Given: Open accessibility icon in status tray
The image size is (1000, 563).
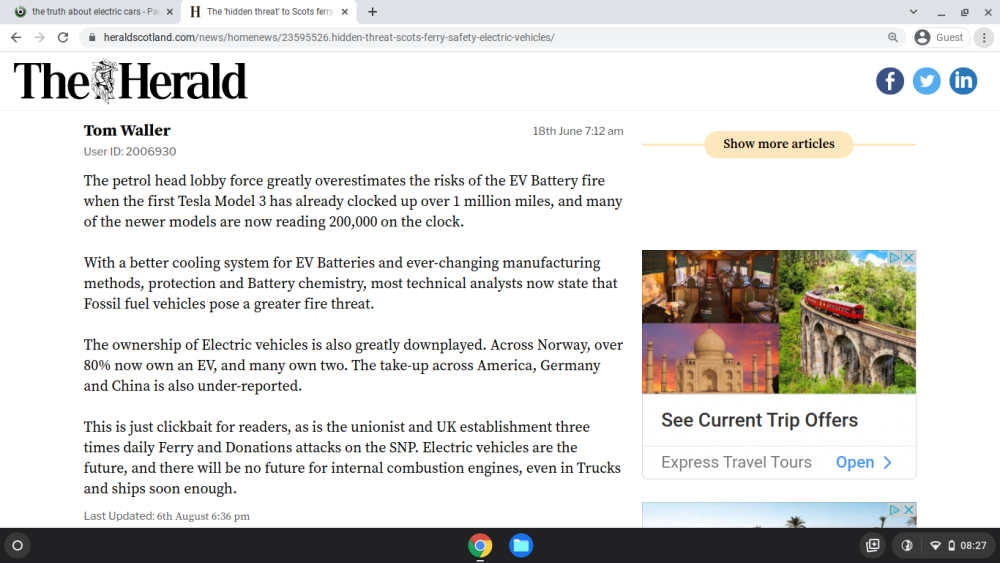Looking at the screenshot, I should coord(906,546).
